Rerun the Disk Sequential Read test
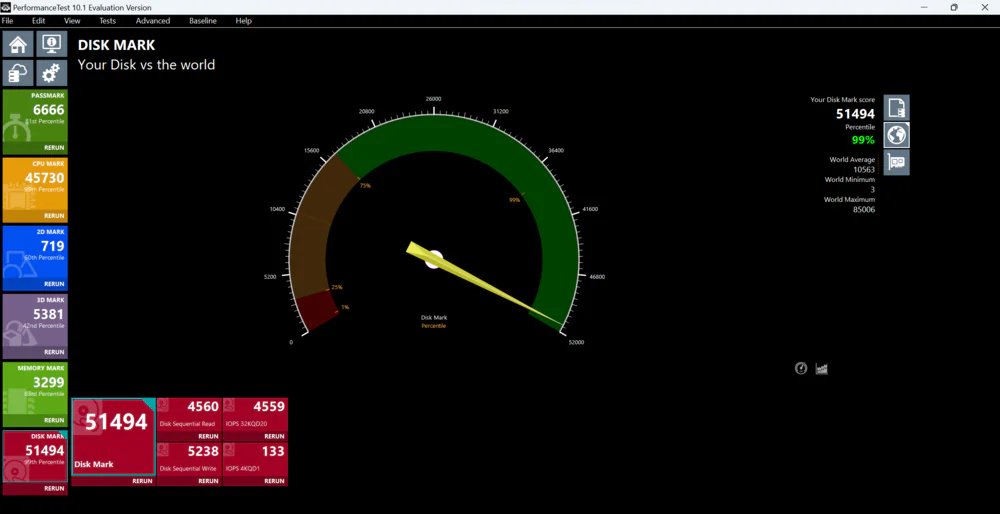 click(208, 437)
